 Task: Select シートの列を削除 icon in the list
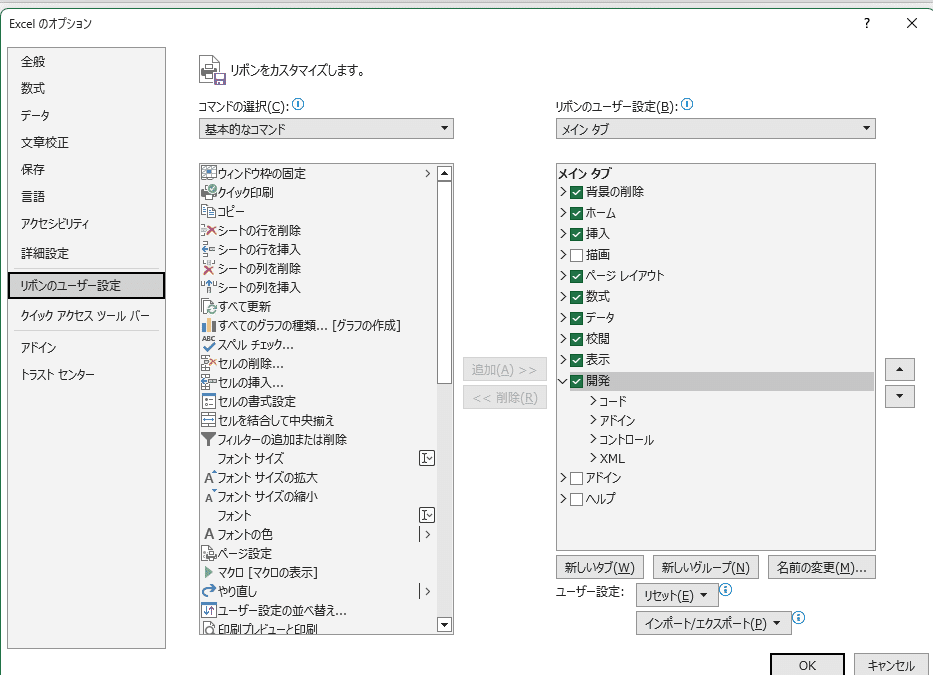[208, 268]
